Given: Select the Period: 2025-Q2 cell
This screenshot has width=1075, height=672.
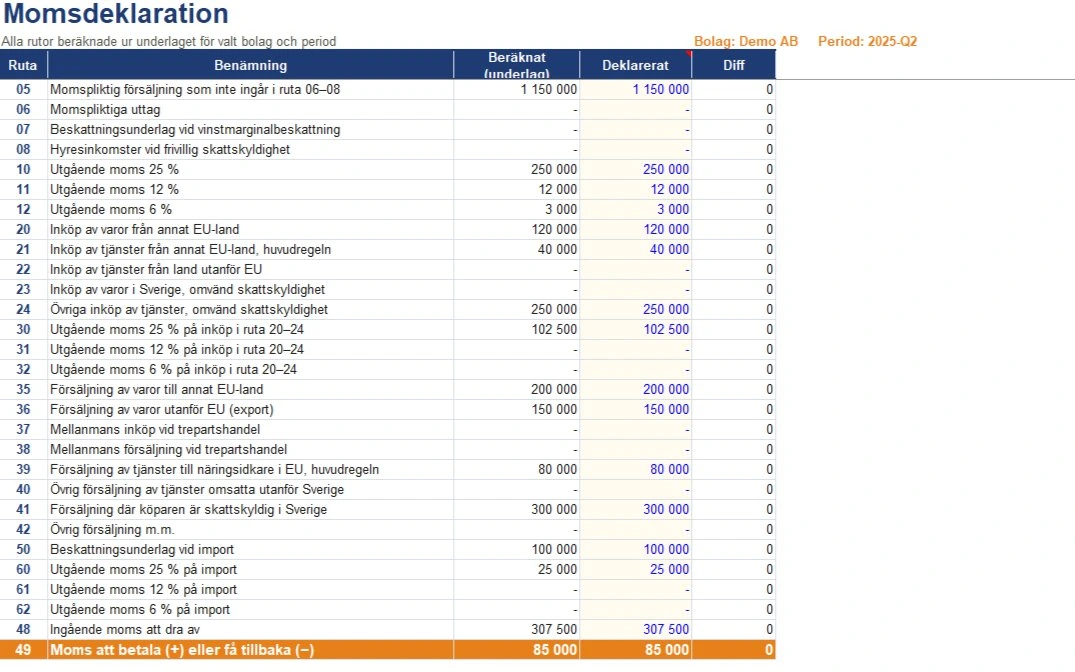Looking at the screenshot, I should [867, 41].
